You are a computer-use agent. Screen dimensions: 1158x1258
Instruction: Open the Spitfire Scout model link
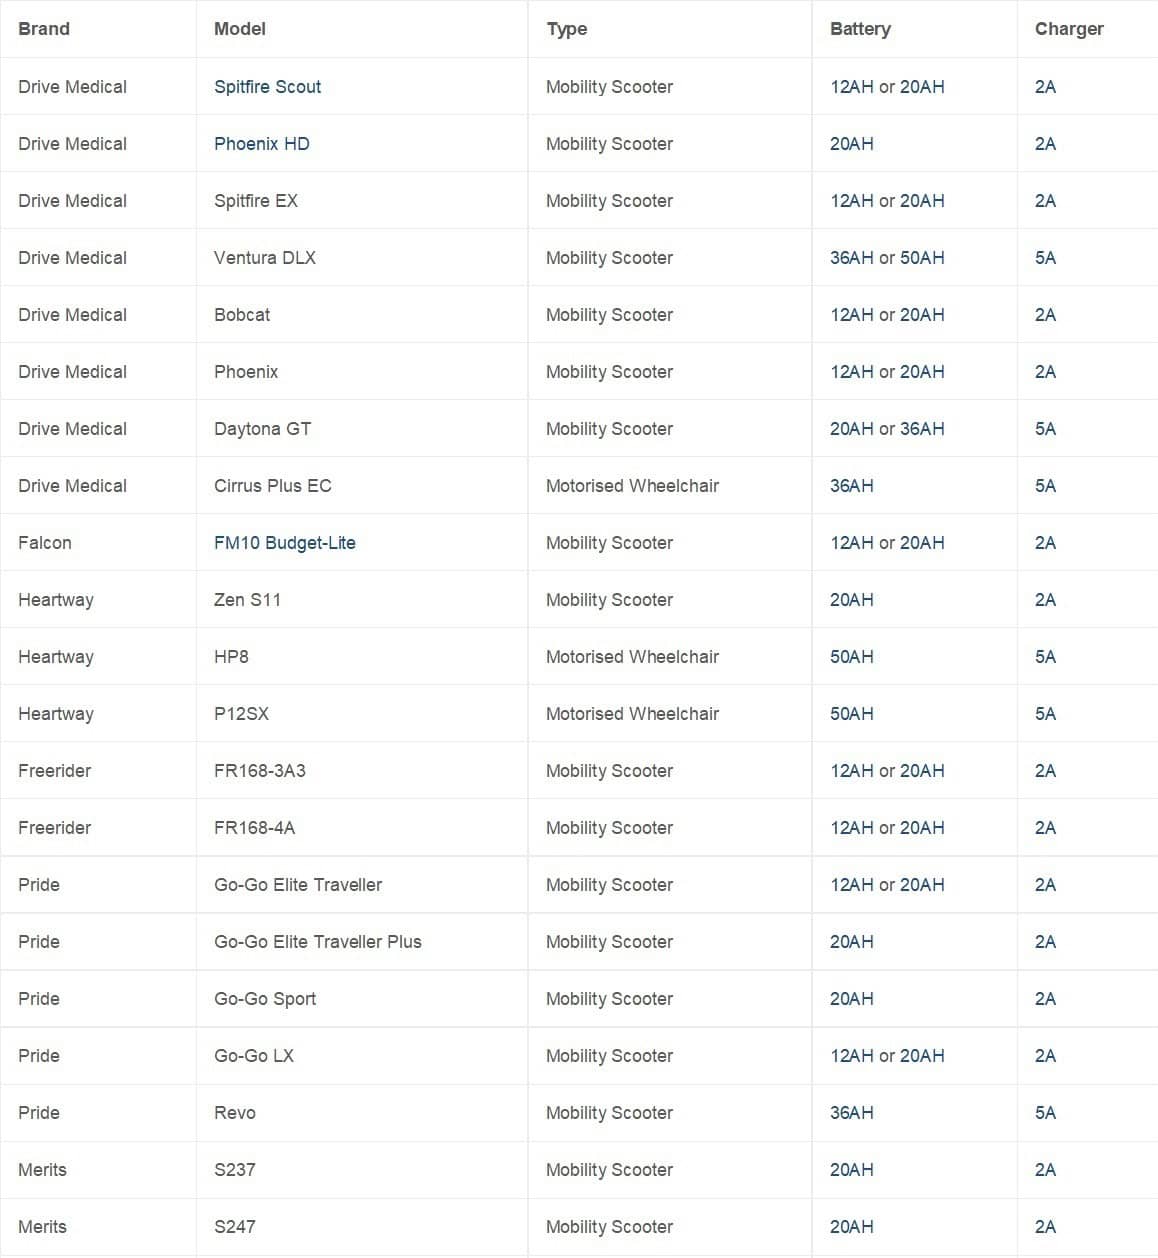click(267, 87)
